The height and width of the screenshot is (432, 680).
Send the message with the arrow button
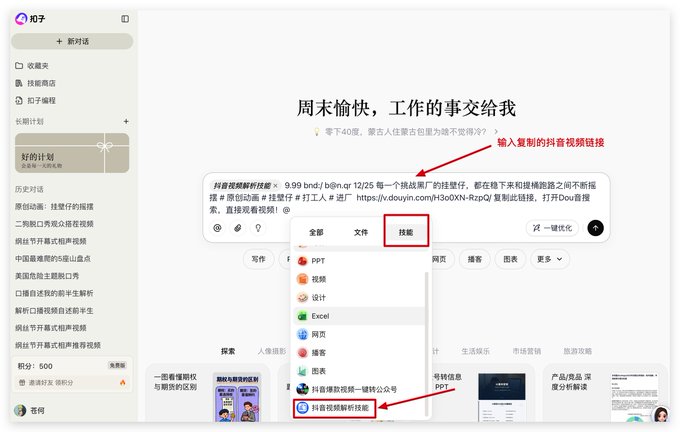[595, 228]
